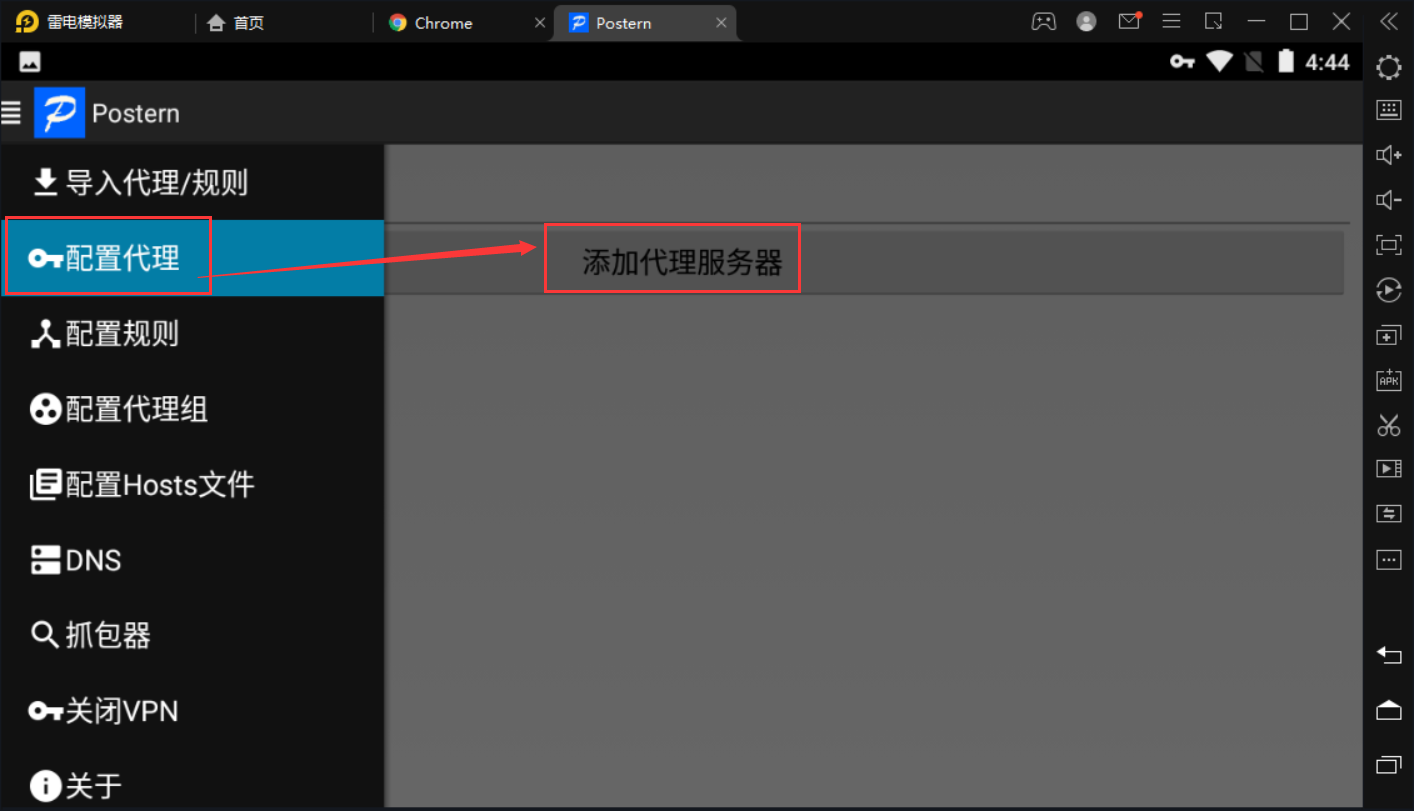Open keyboard mapping icon

pyautogui.click(x=1389, y=110)
